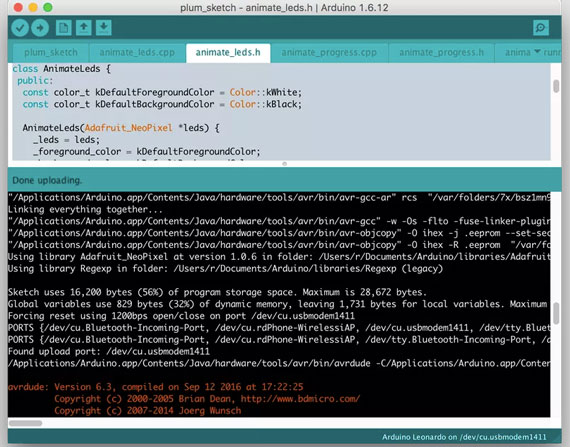This screenshot has height=447, width=570.
Task: Click the editor-console divider handle dot
Action: (285, 164)
